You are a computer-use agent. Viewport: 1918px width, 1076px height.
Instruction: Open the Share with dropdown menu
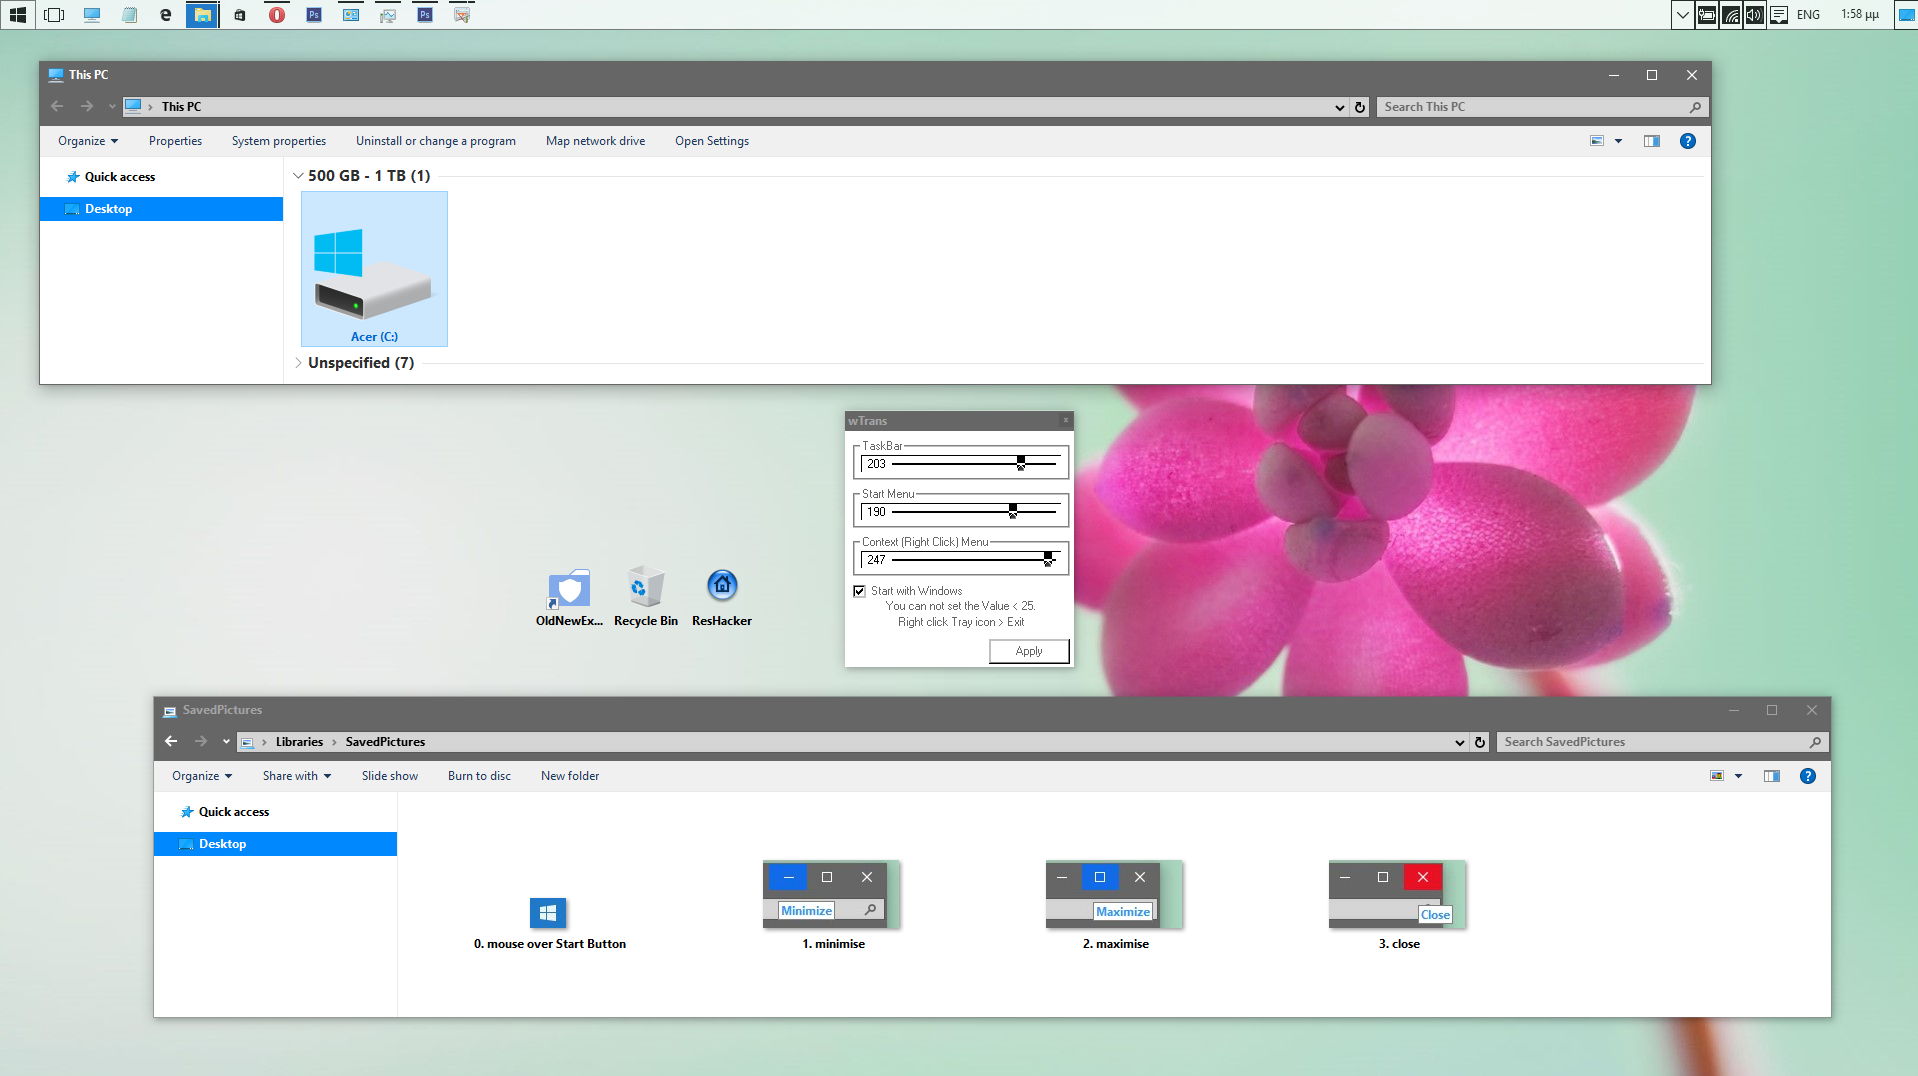(296, 776)
